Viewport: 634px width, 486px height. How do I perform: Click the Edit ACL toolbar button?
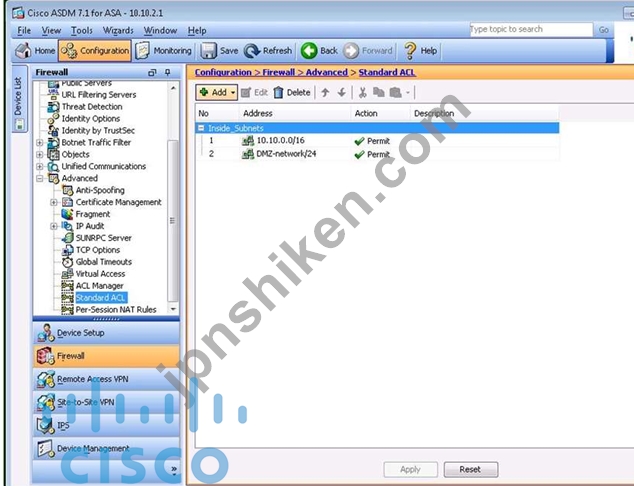tap(254, 93)
